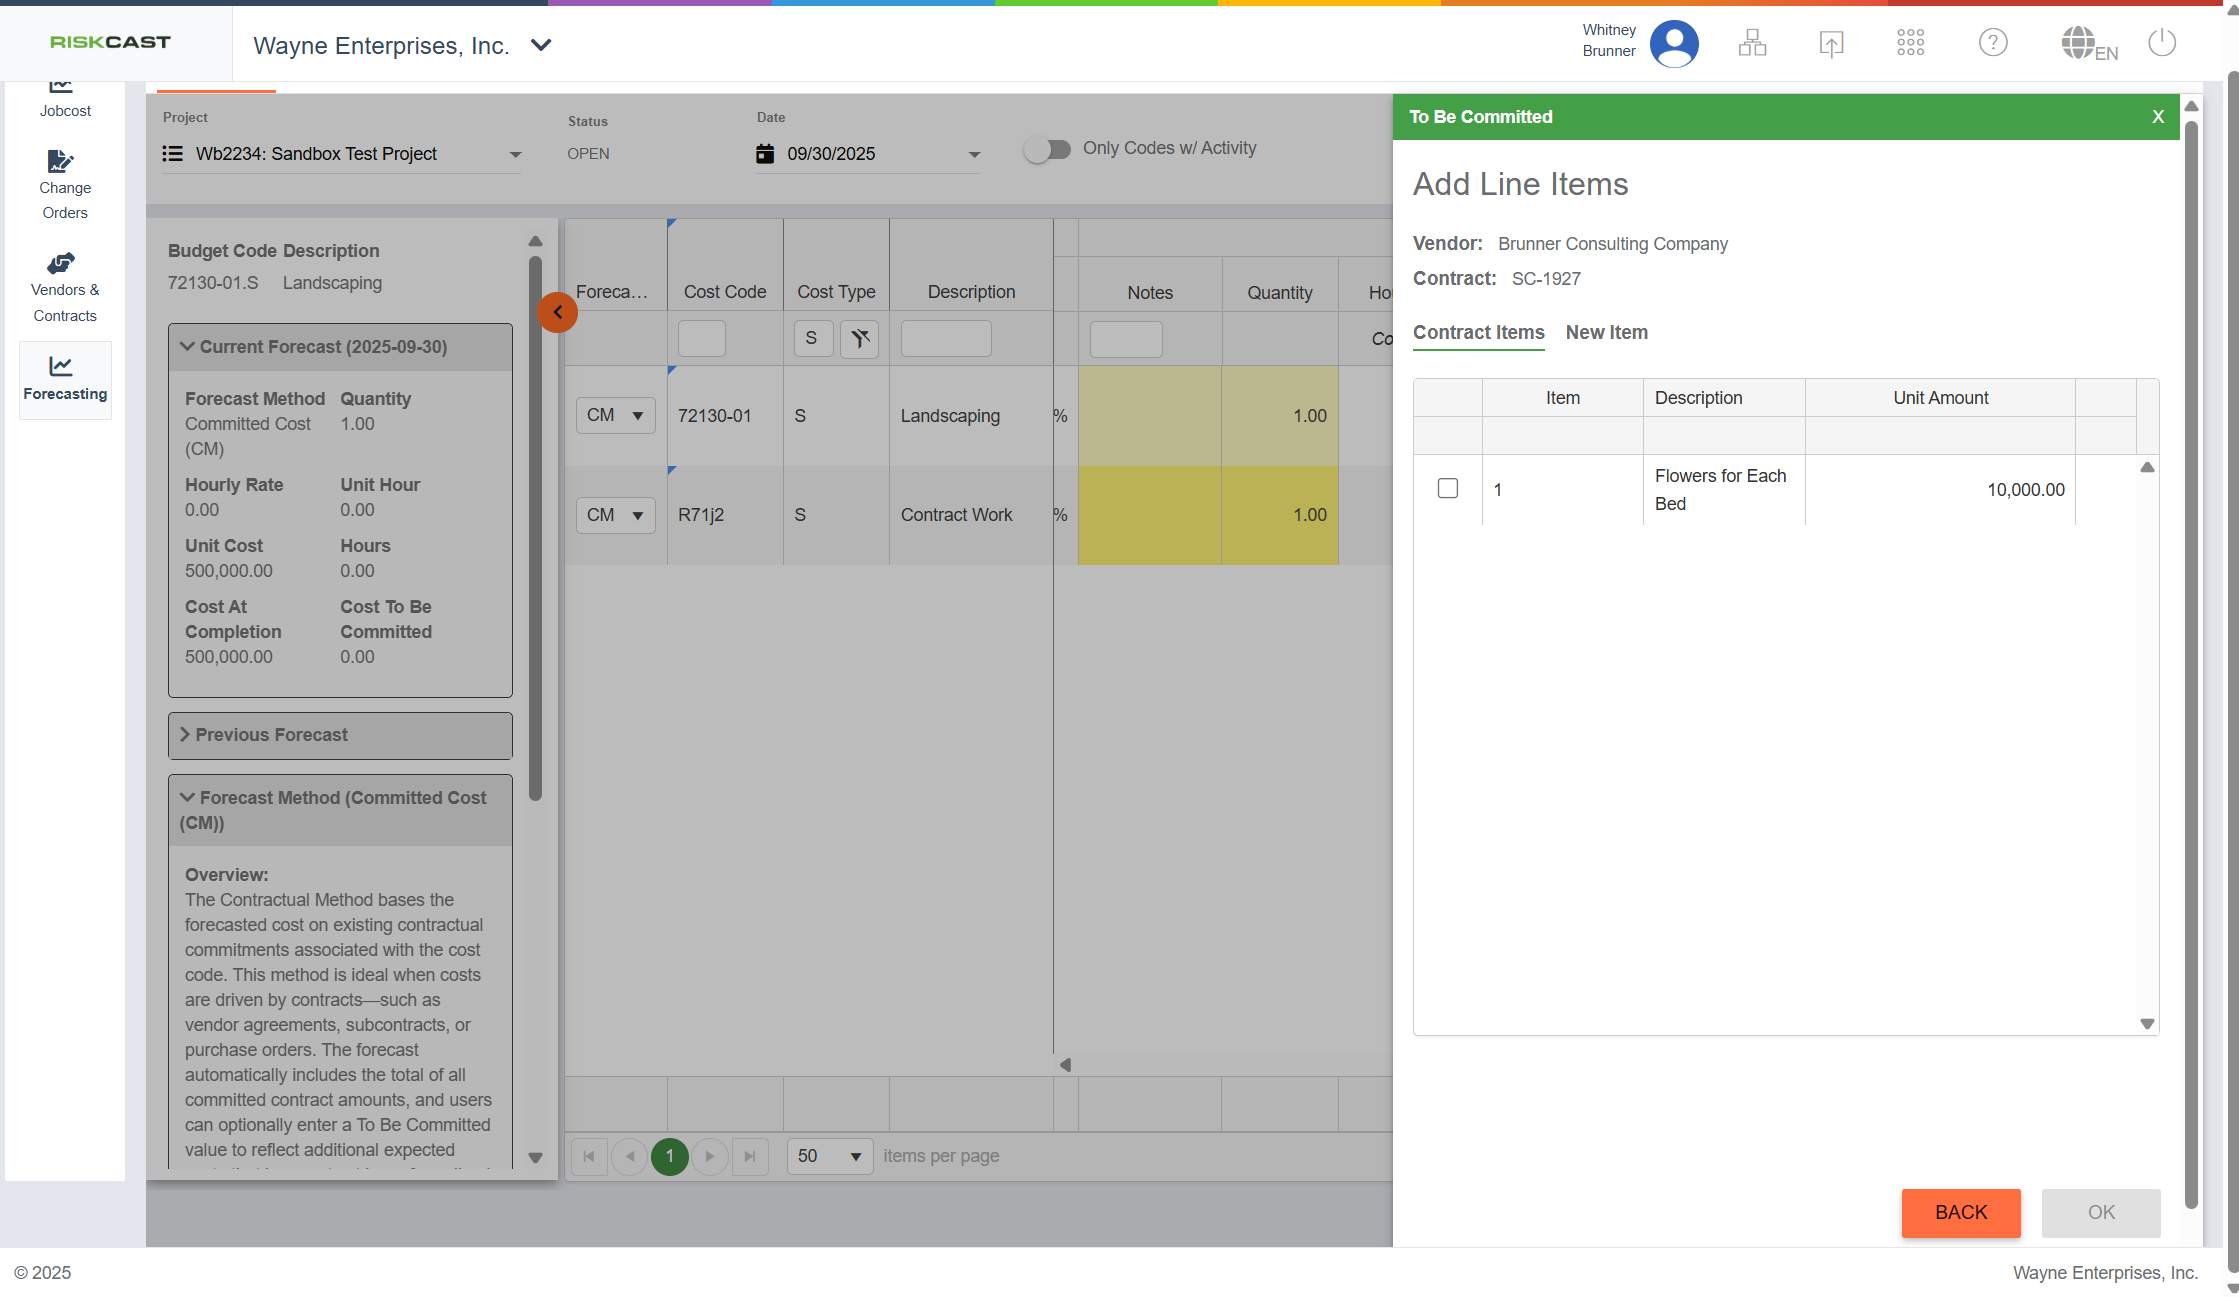Open the help question mark icon

(x=1992, y=43)
